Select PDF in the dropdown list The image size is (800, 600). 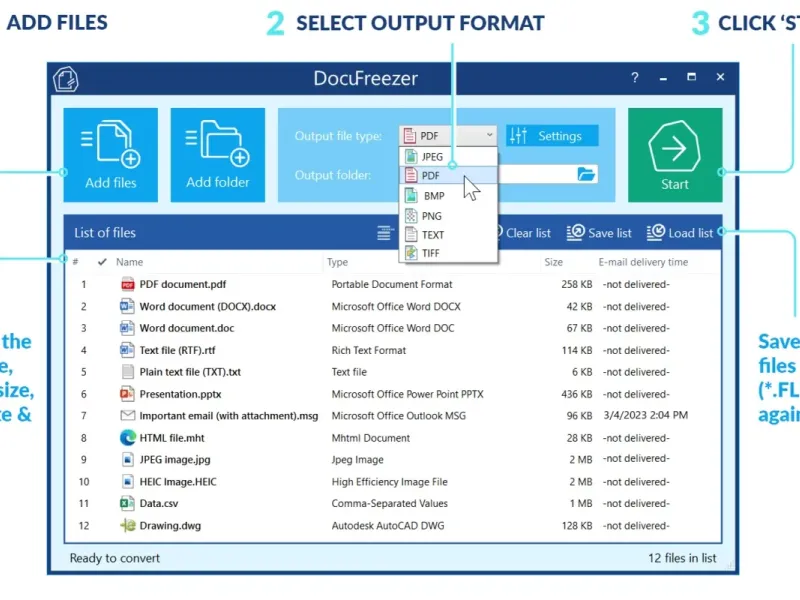447,176
